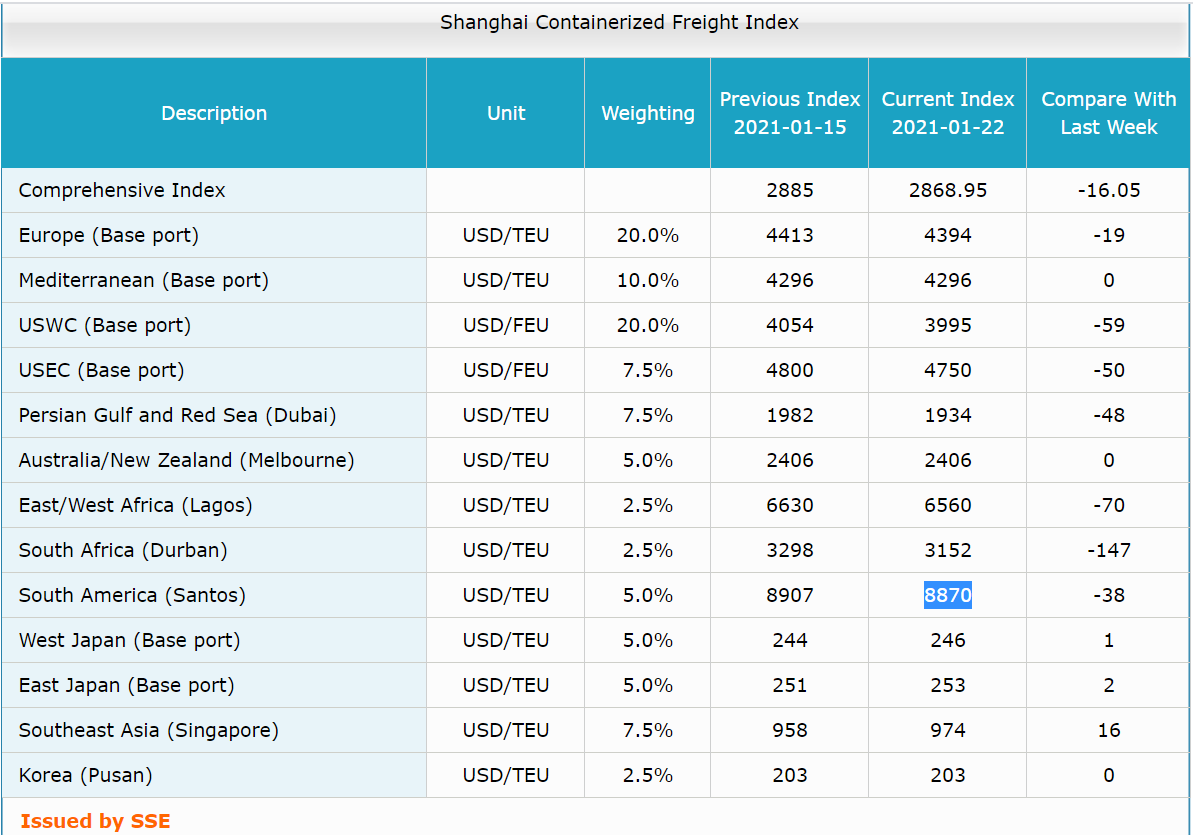The width and height of the screenshot is (1193, 835).
Task: Click 'Persian Gulf and Red Sea (Dubai)' cell
Action: tap(177, 415)
